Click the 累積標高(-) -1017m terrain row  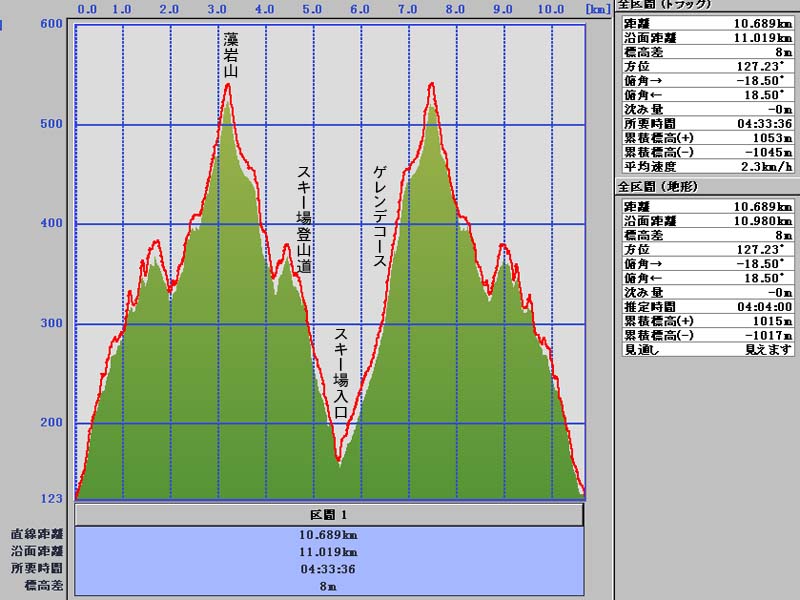click(709, 335)
